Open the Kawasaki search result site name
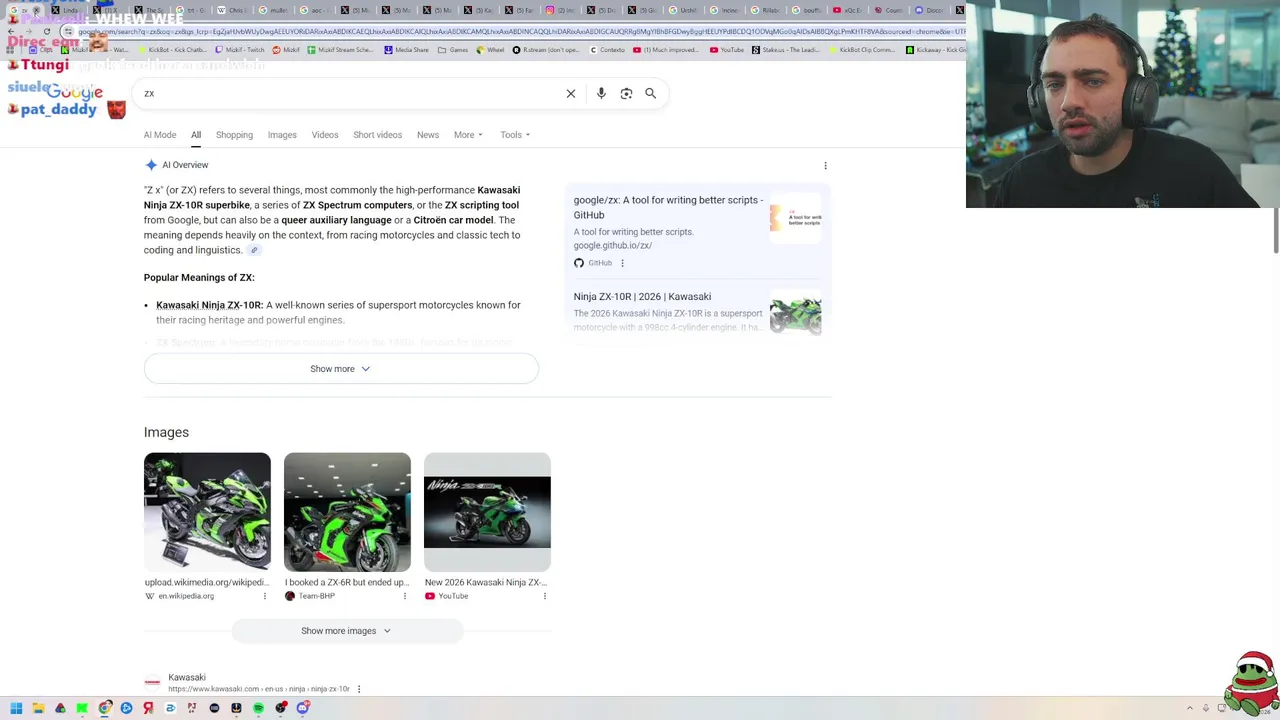The height and width of the screenshot is (720, 1280). click(187, 678)
